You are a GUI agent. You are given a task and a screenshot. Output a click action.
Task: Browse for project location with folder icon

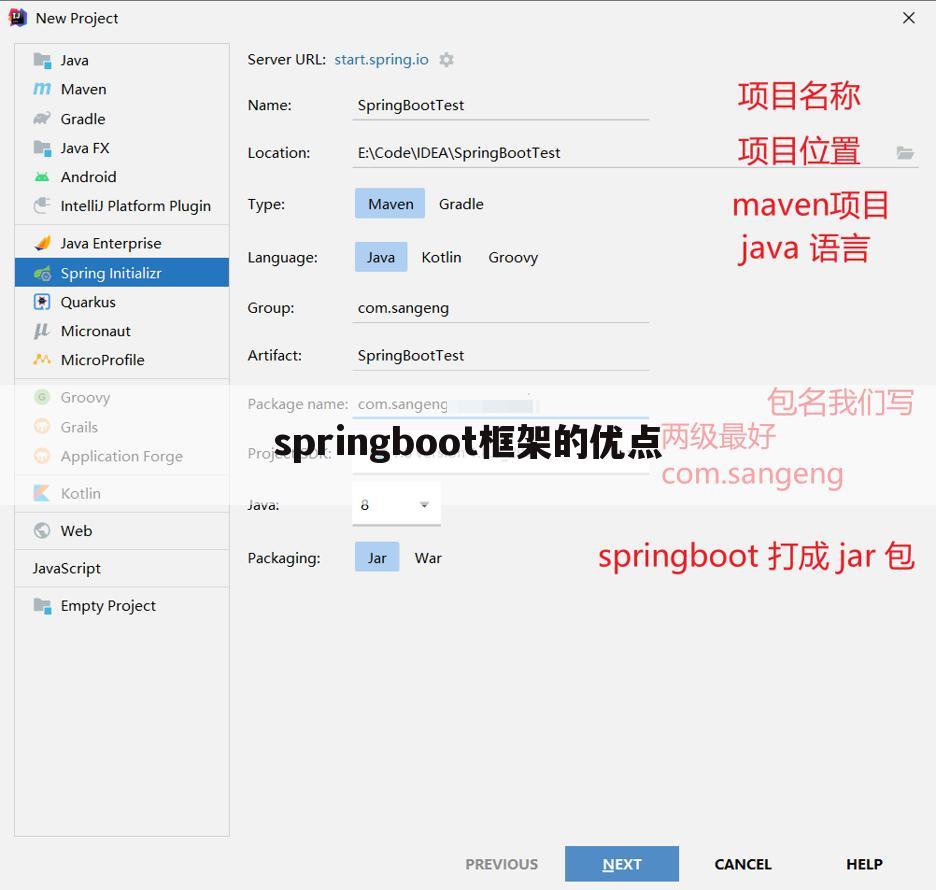point(905,152)
